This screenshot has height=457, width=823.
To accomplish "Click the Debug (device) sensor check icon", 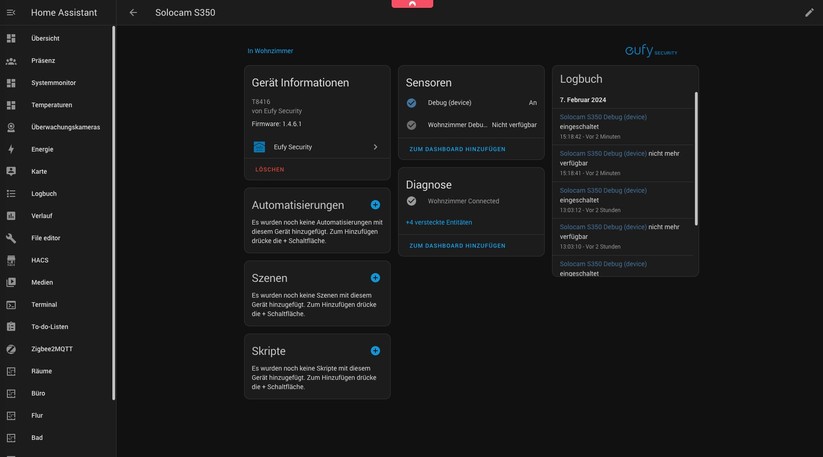I will click(411, 103).
